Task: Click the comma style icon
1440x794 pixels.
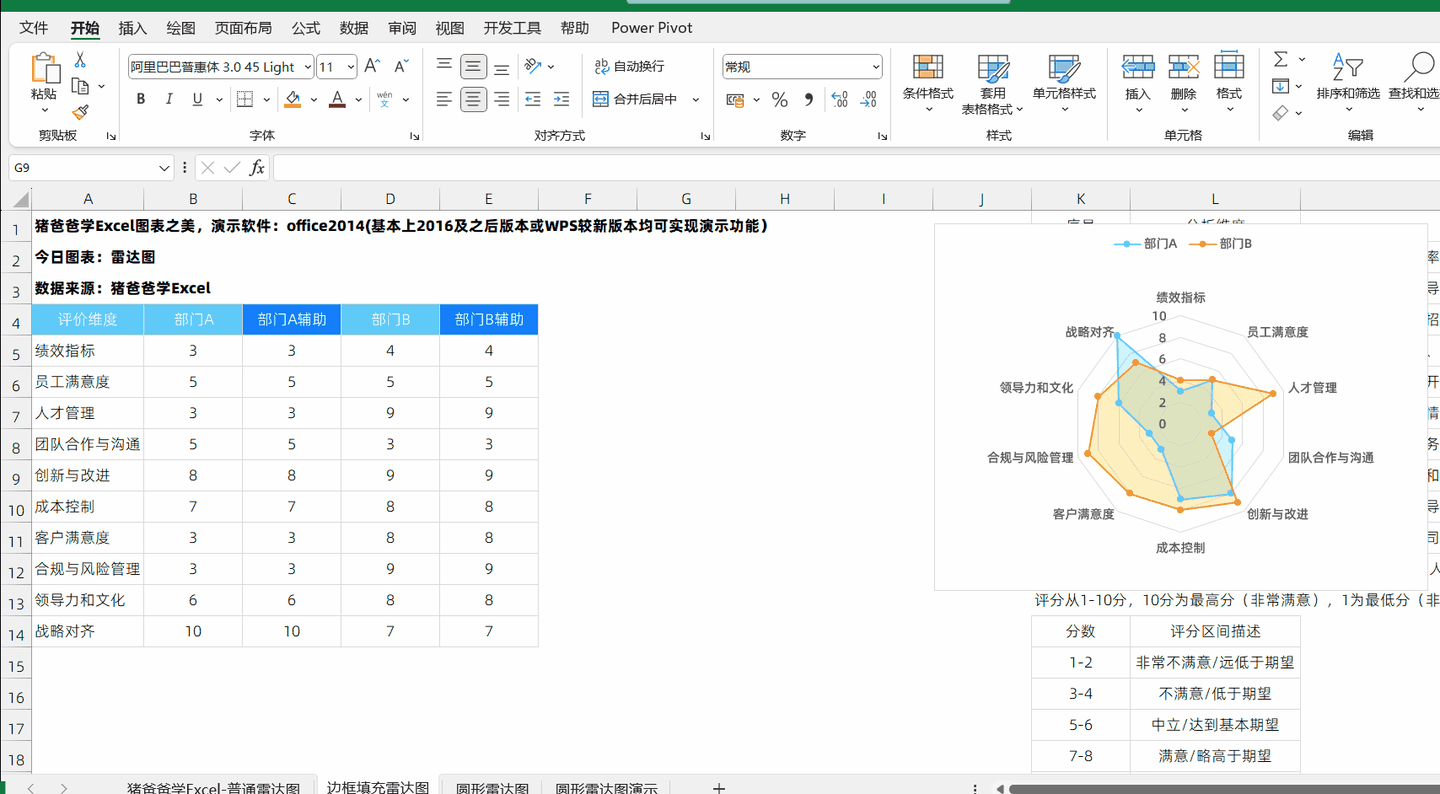Action: click(x=809, y=99)
